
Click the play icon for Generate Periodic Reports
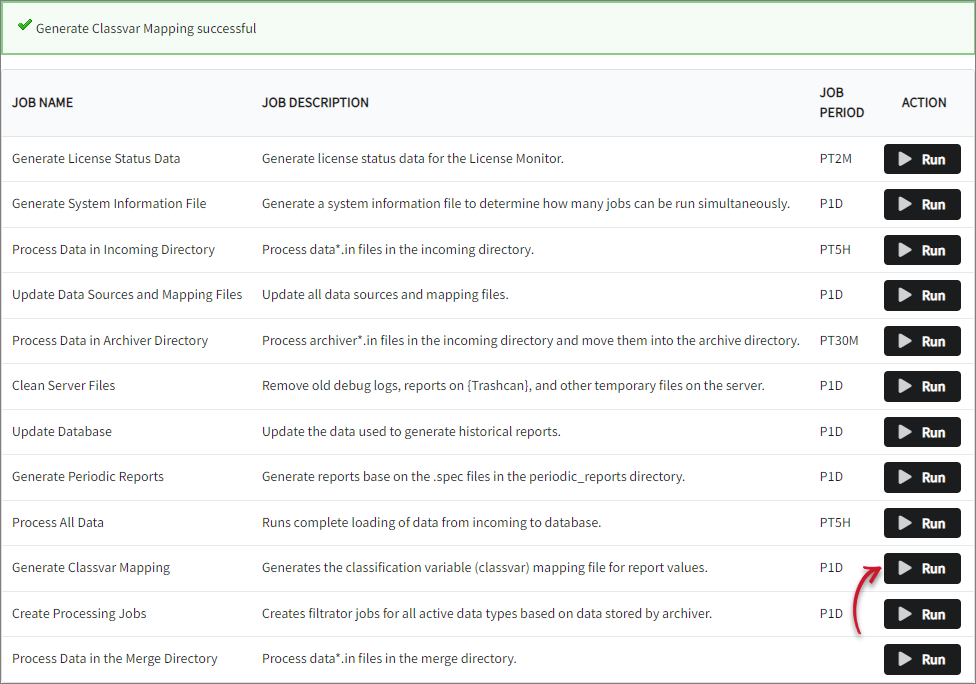coord(905,477)
